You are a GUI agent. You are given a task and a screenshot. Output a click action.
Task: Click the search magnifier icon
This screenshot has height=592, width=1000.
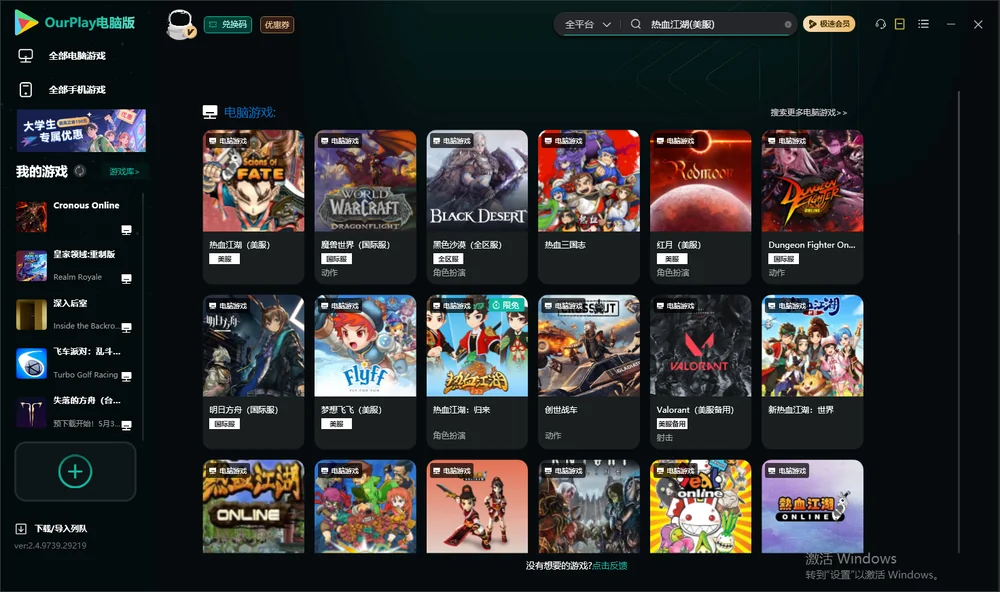tap(636, 24)
